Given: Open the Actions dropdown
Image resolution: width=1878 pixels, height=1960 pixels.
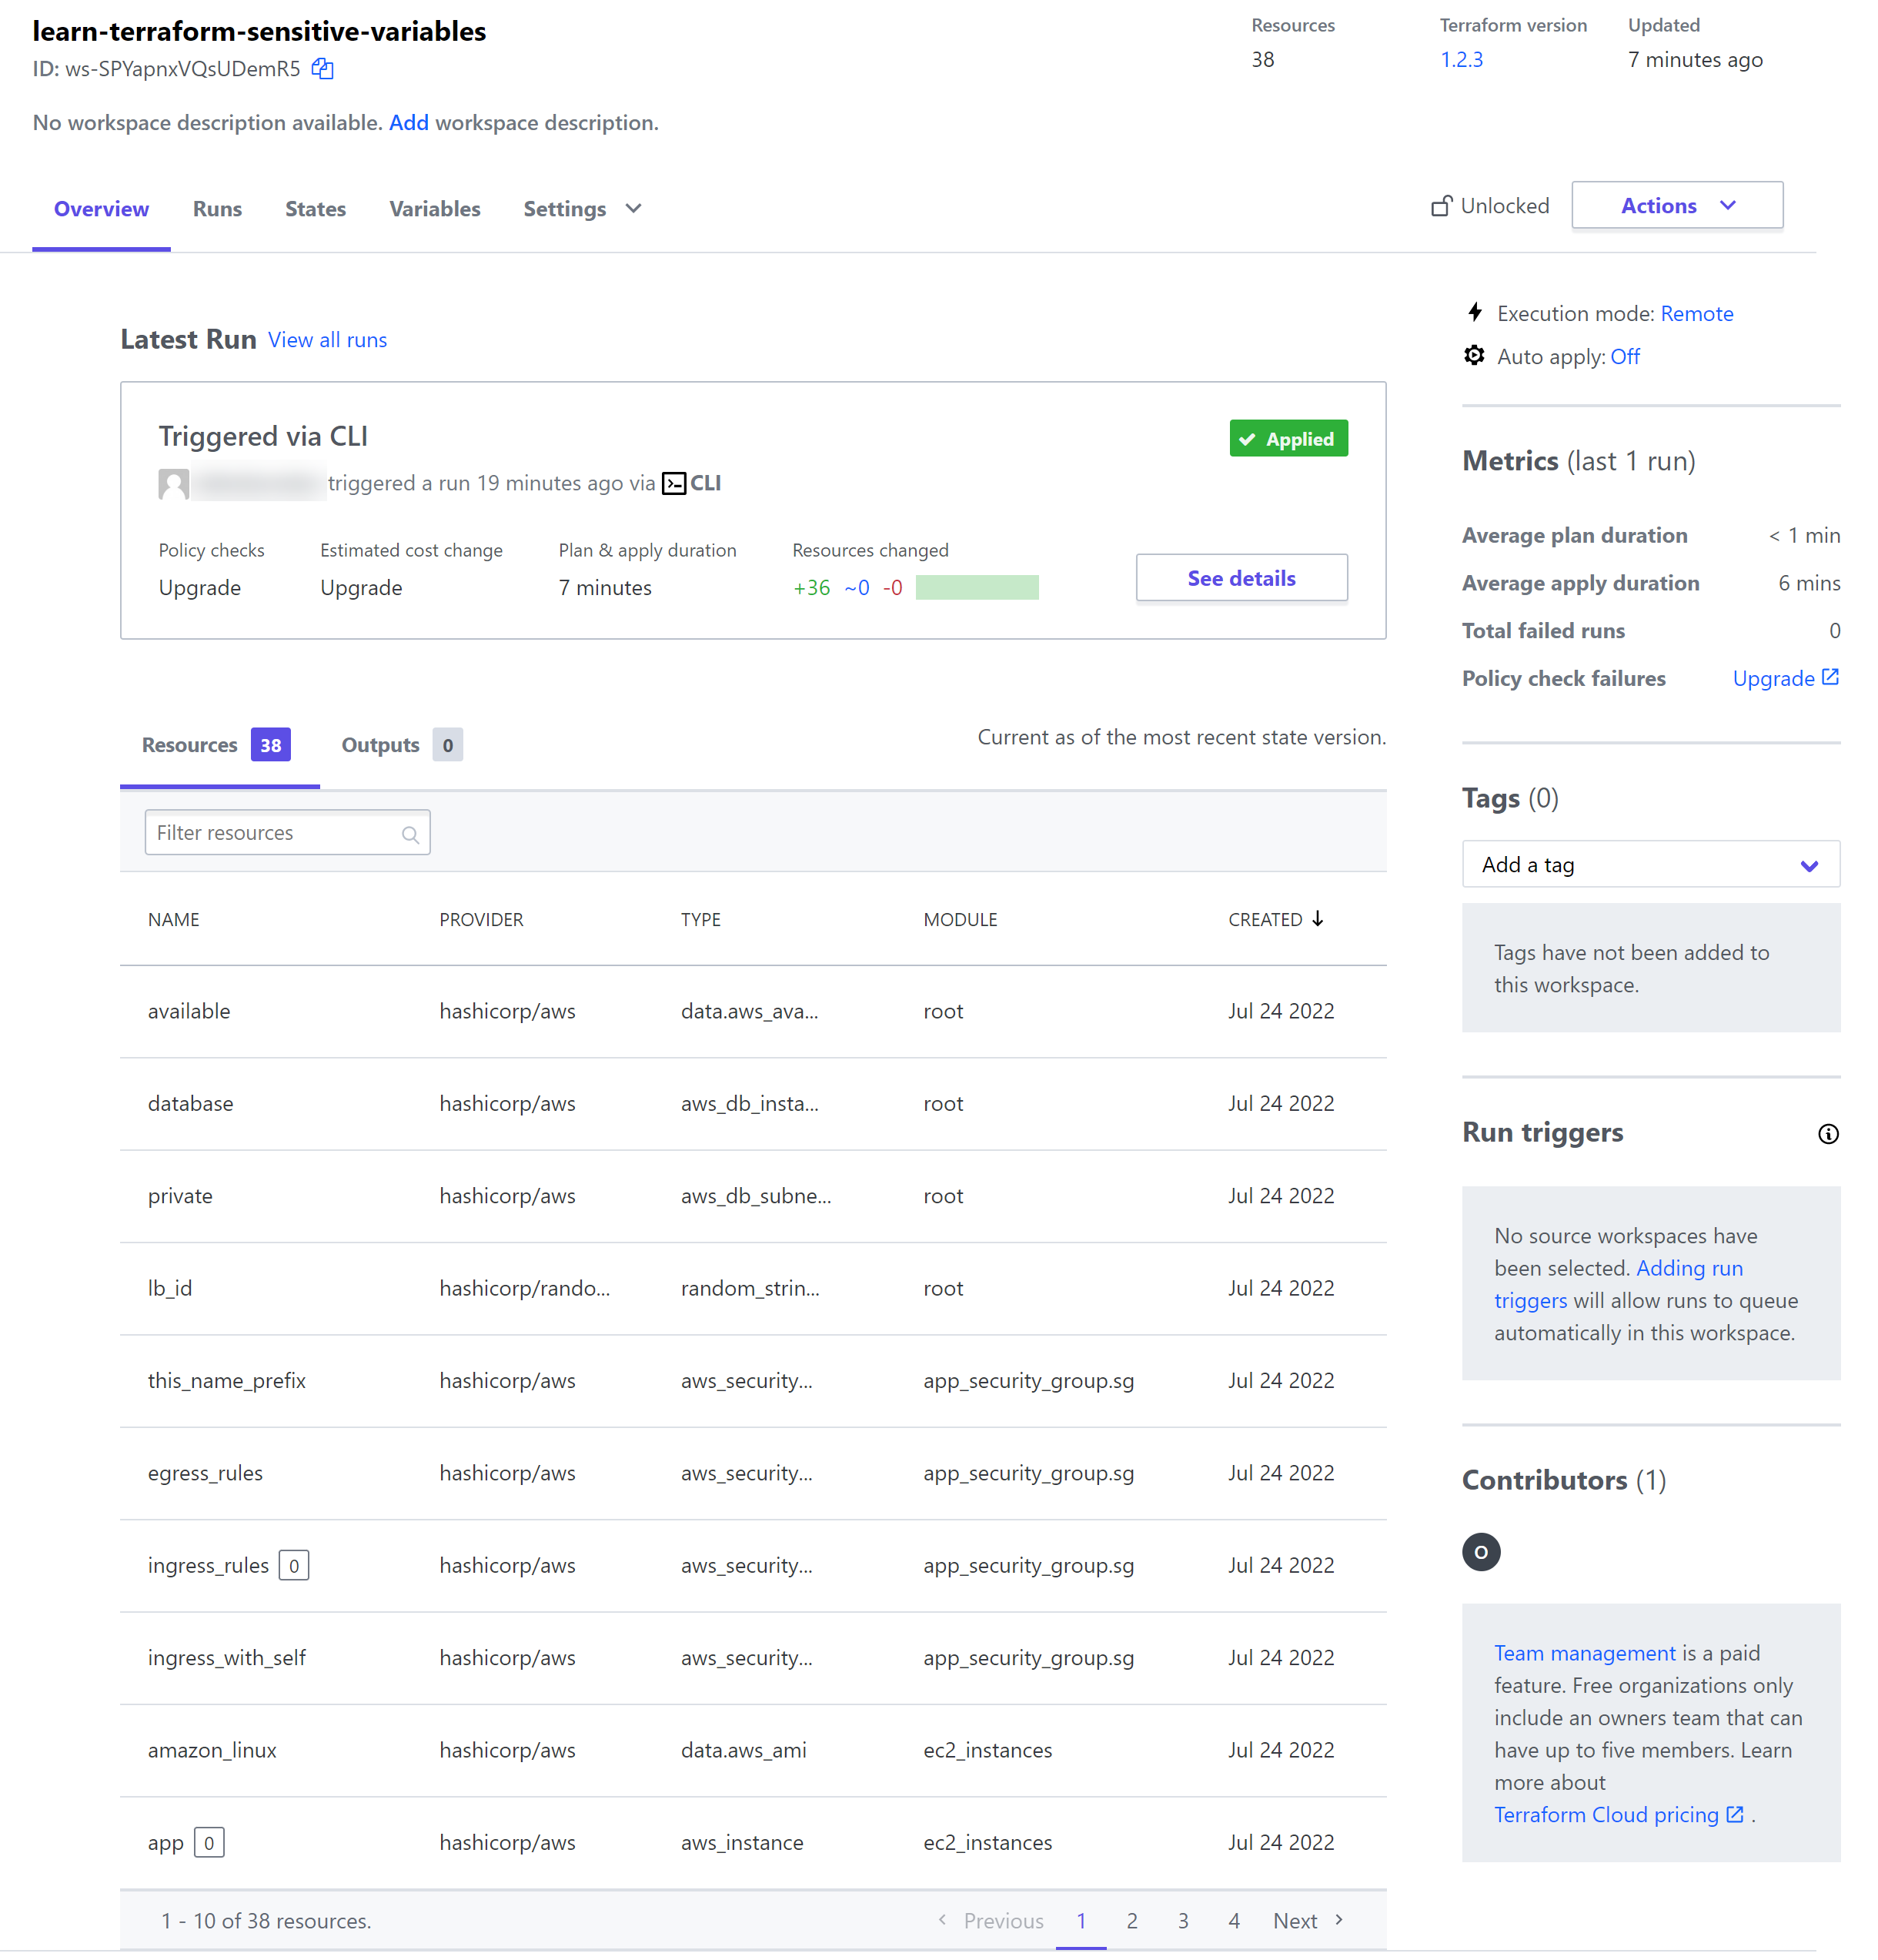Looking at the screenshot, I should [1676, 205].
